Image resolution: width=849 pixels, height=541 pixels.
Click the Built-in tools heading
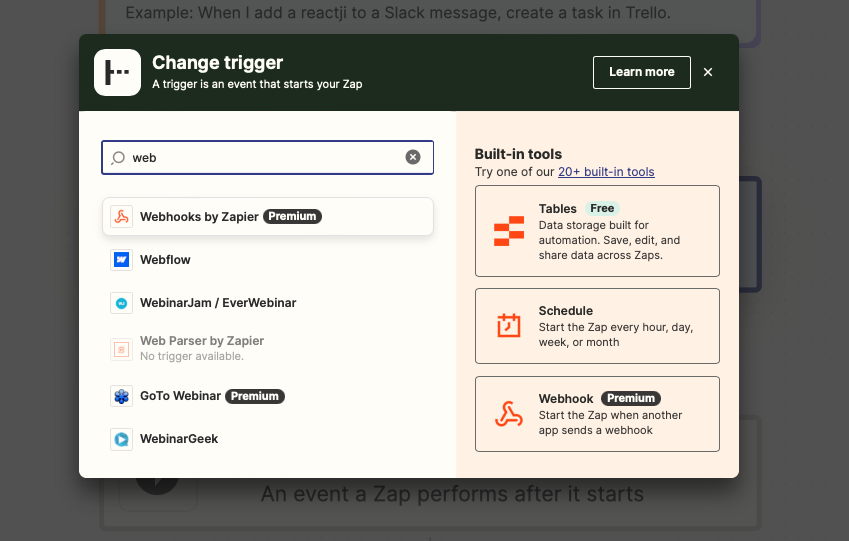coord(518,154)
